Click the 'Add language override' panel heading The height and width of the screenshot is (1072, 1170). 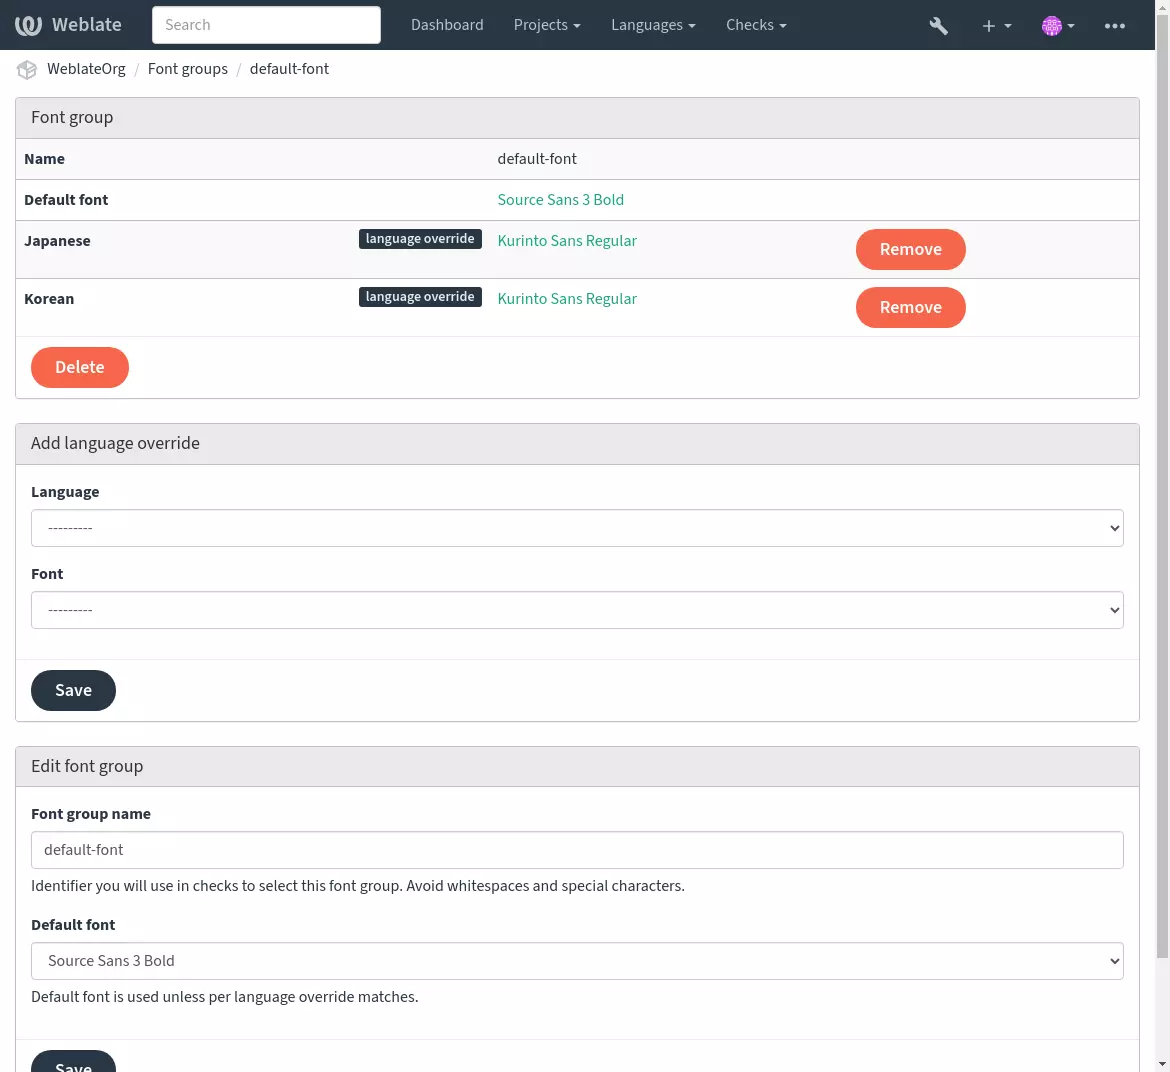click(x=115, y=443)
